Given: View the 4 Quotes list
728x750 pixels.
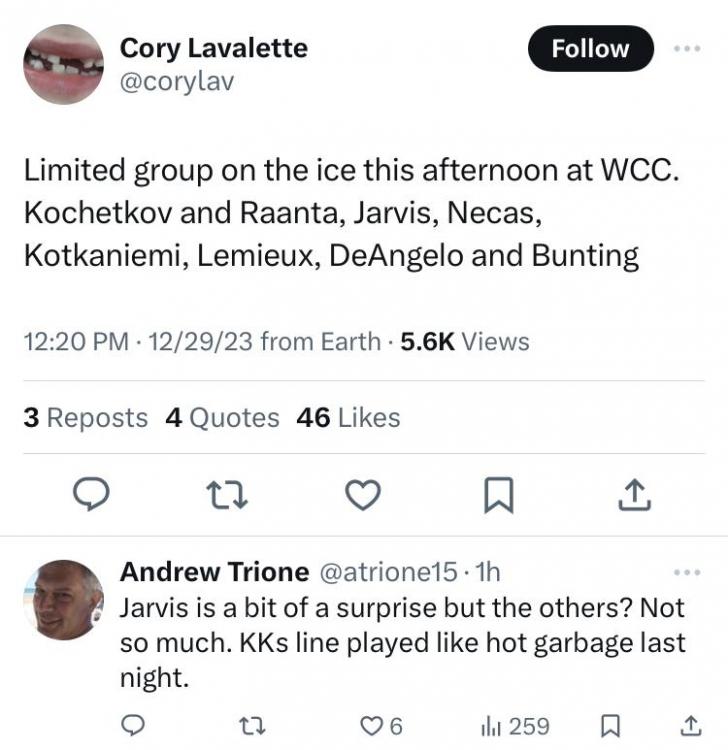Looking at the screenshot, I should point(222,417).
